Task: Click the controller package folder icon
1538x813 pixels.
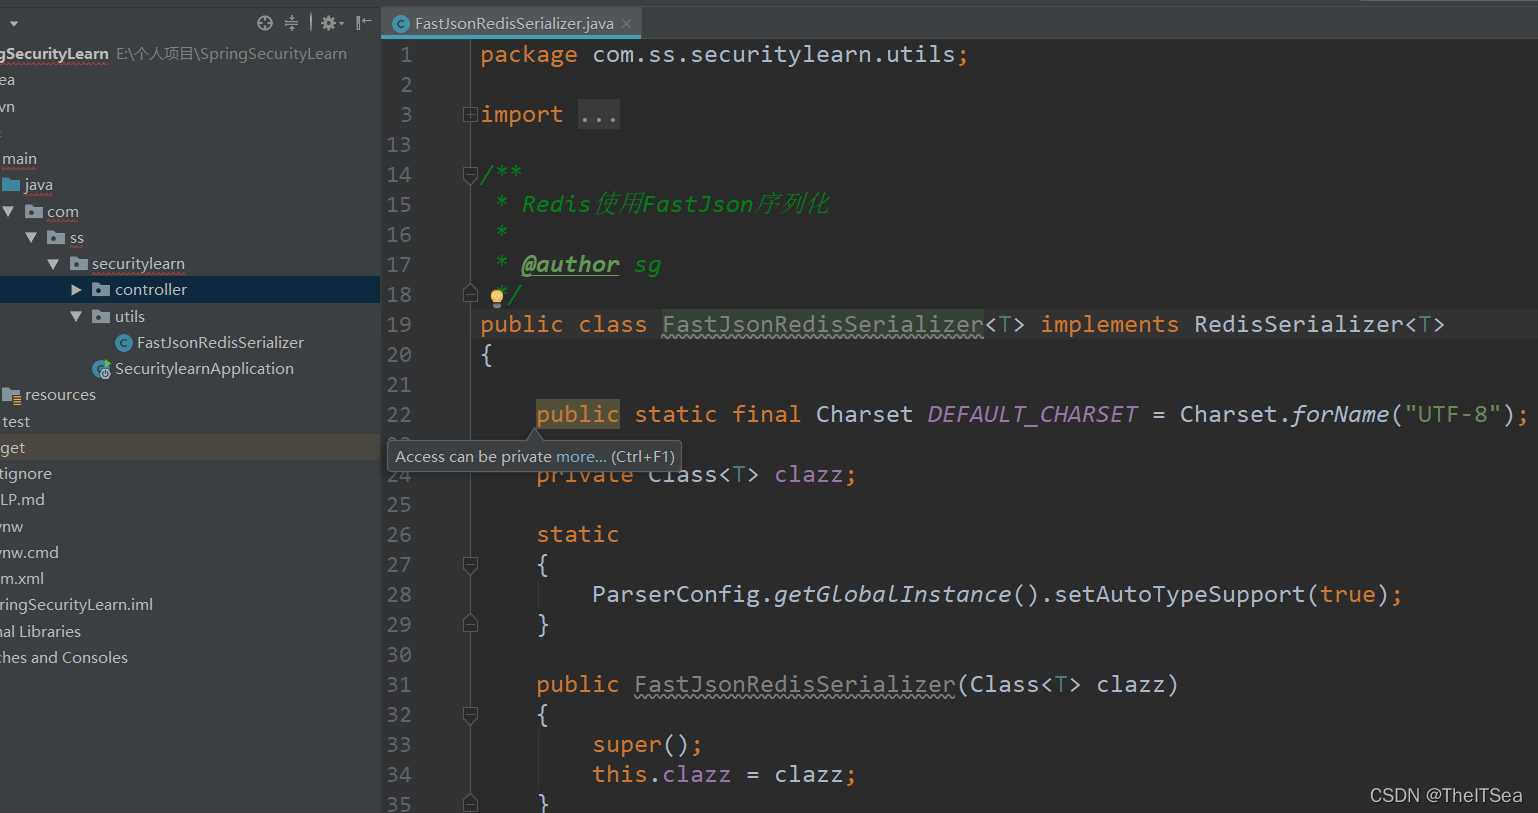Action: click(101, 289)
